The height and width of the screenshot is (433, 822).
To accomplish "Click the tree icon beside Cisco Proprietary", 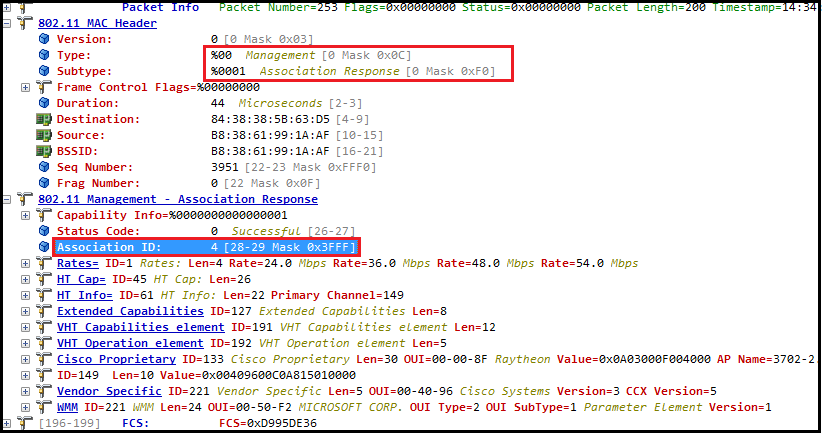I will (44, 359).
